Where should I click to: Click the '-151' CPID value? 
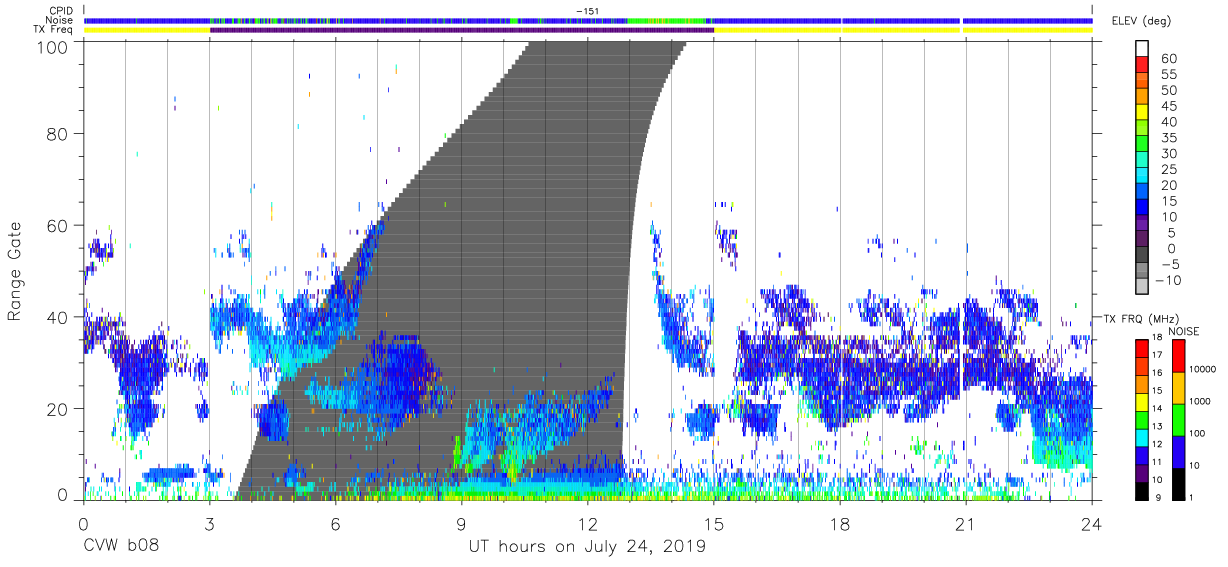pyautogui.click(x=587, y=11)
